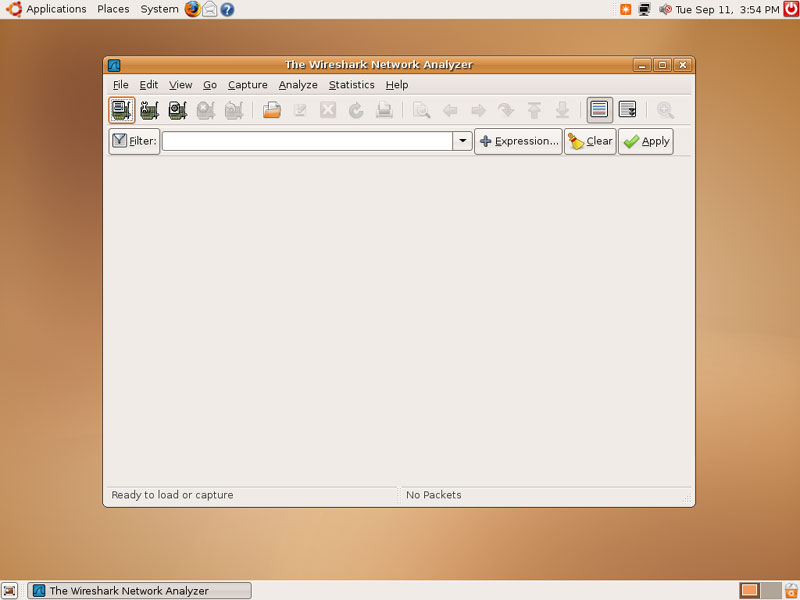Viewport: 800px width, 600px height.
Task: Switch to first workspace in switcher
Action: coord(749,591)
